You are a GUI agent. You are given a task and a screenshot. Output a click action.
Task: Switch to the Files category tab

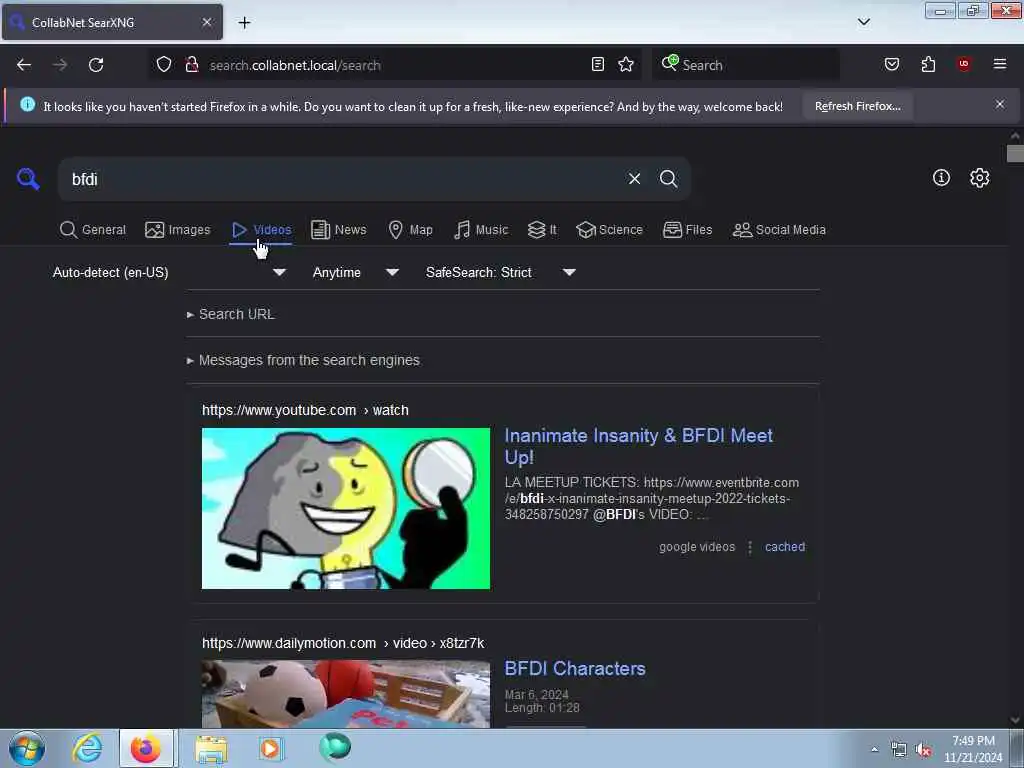(688, 230)
